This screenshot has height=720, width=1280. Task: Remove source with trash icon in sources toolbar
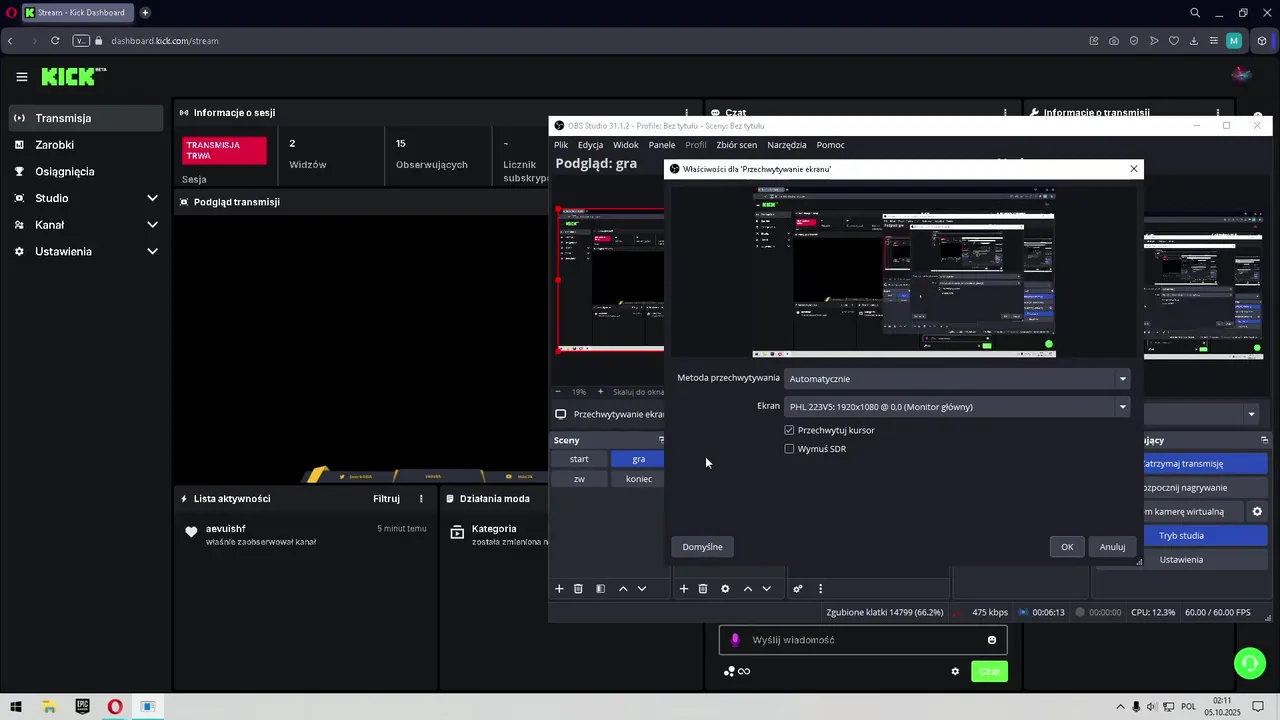(x=703, y=589)
